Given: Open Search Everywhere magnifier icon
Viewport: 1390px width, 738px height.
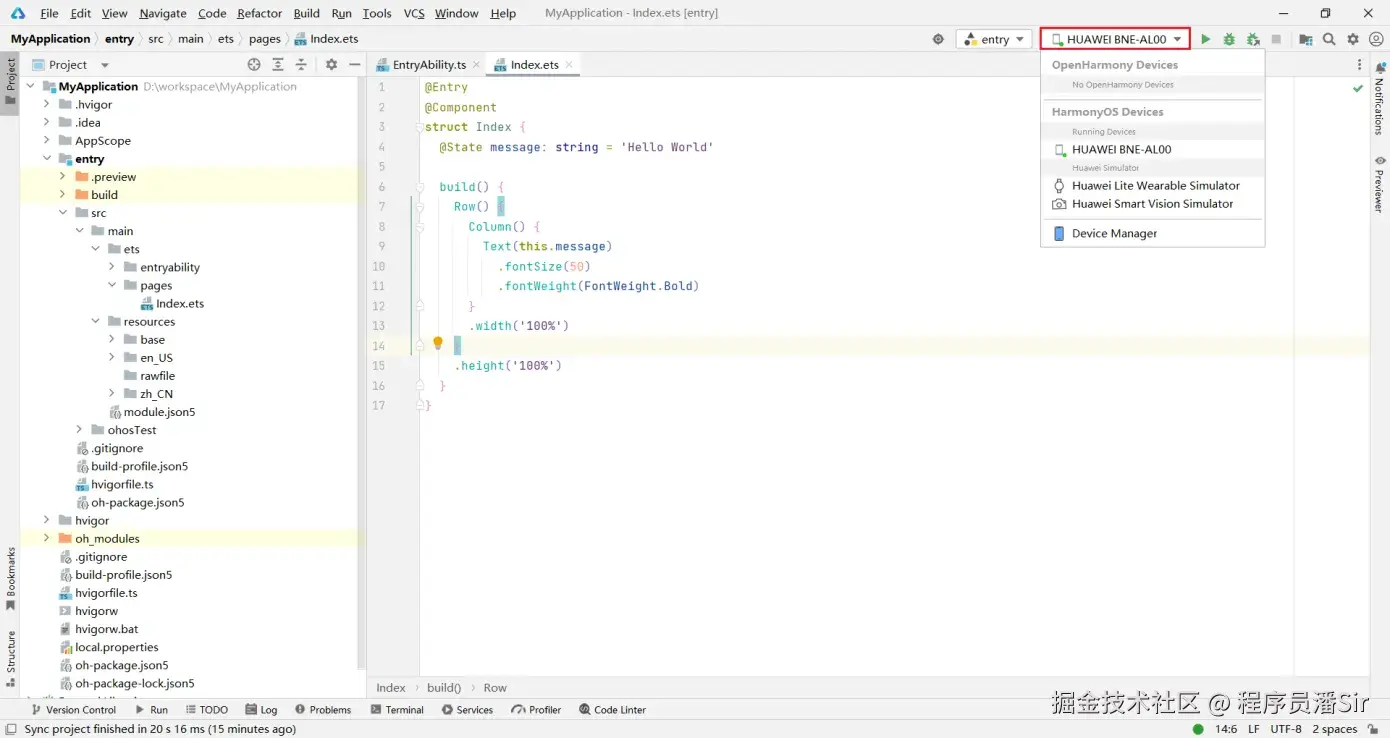Looking at the screenshot, I should click(1329, 39).
